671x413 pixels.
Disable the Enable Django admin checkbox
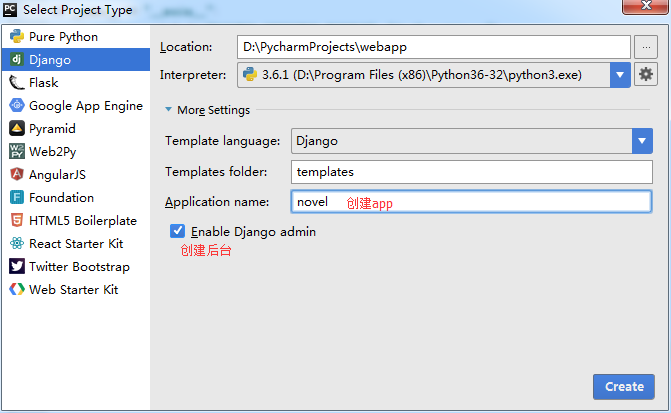(x=177, y=231)
